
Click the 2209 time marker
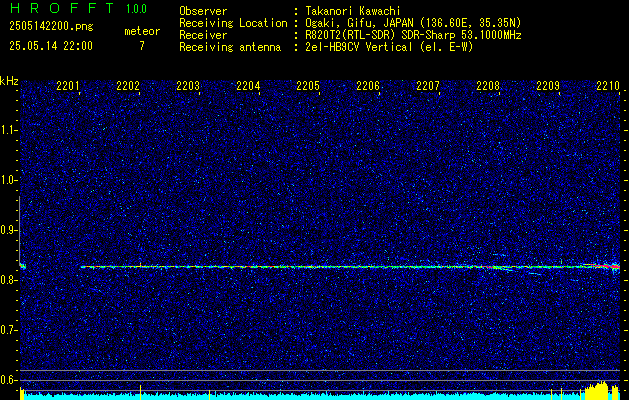click(x=548, y=85)
